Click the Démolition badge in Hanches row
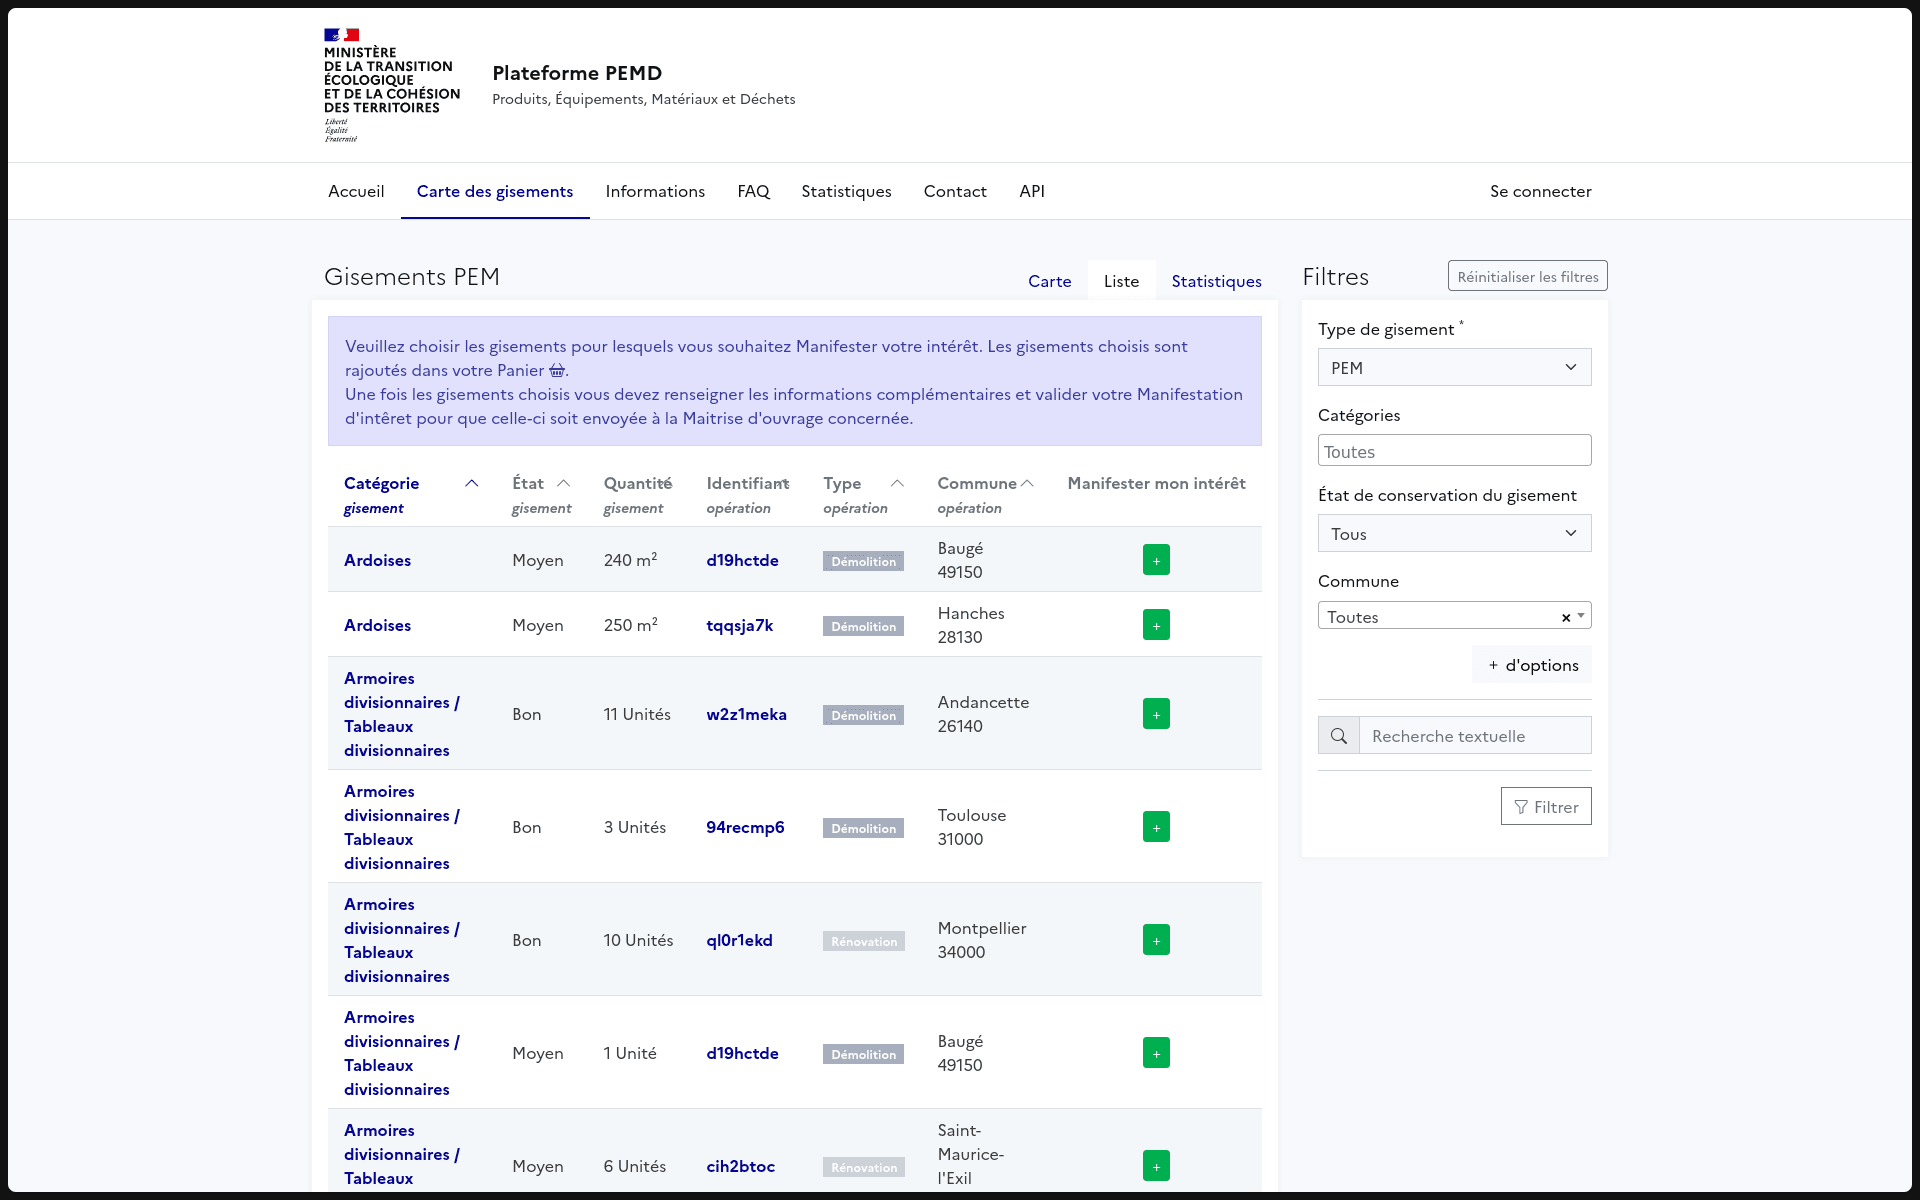 coord(864,626)
